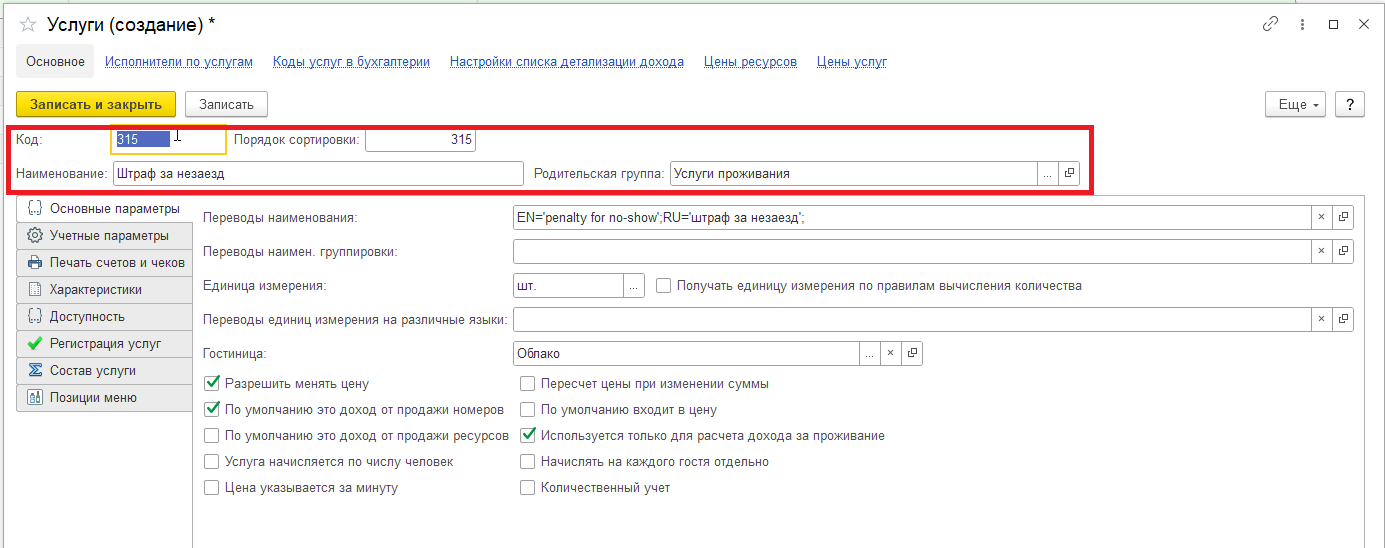Toggle Разрешить менять цену checkbox
Viewport: 1385px width, 548px height.
point(211,383)
